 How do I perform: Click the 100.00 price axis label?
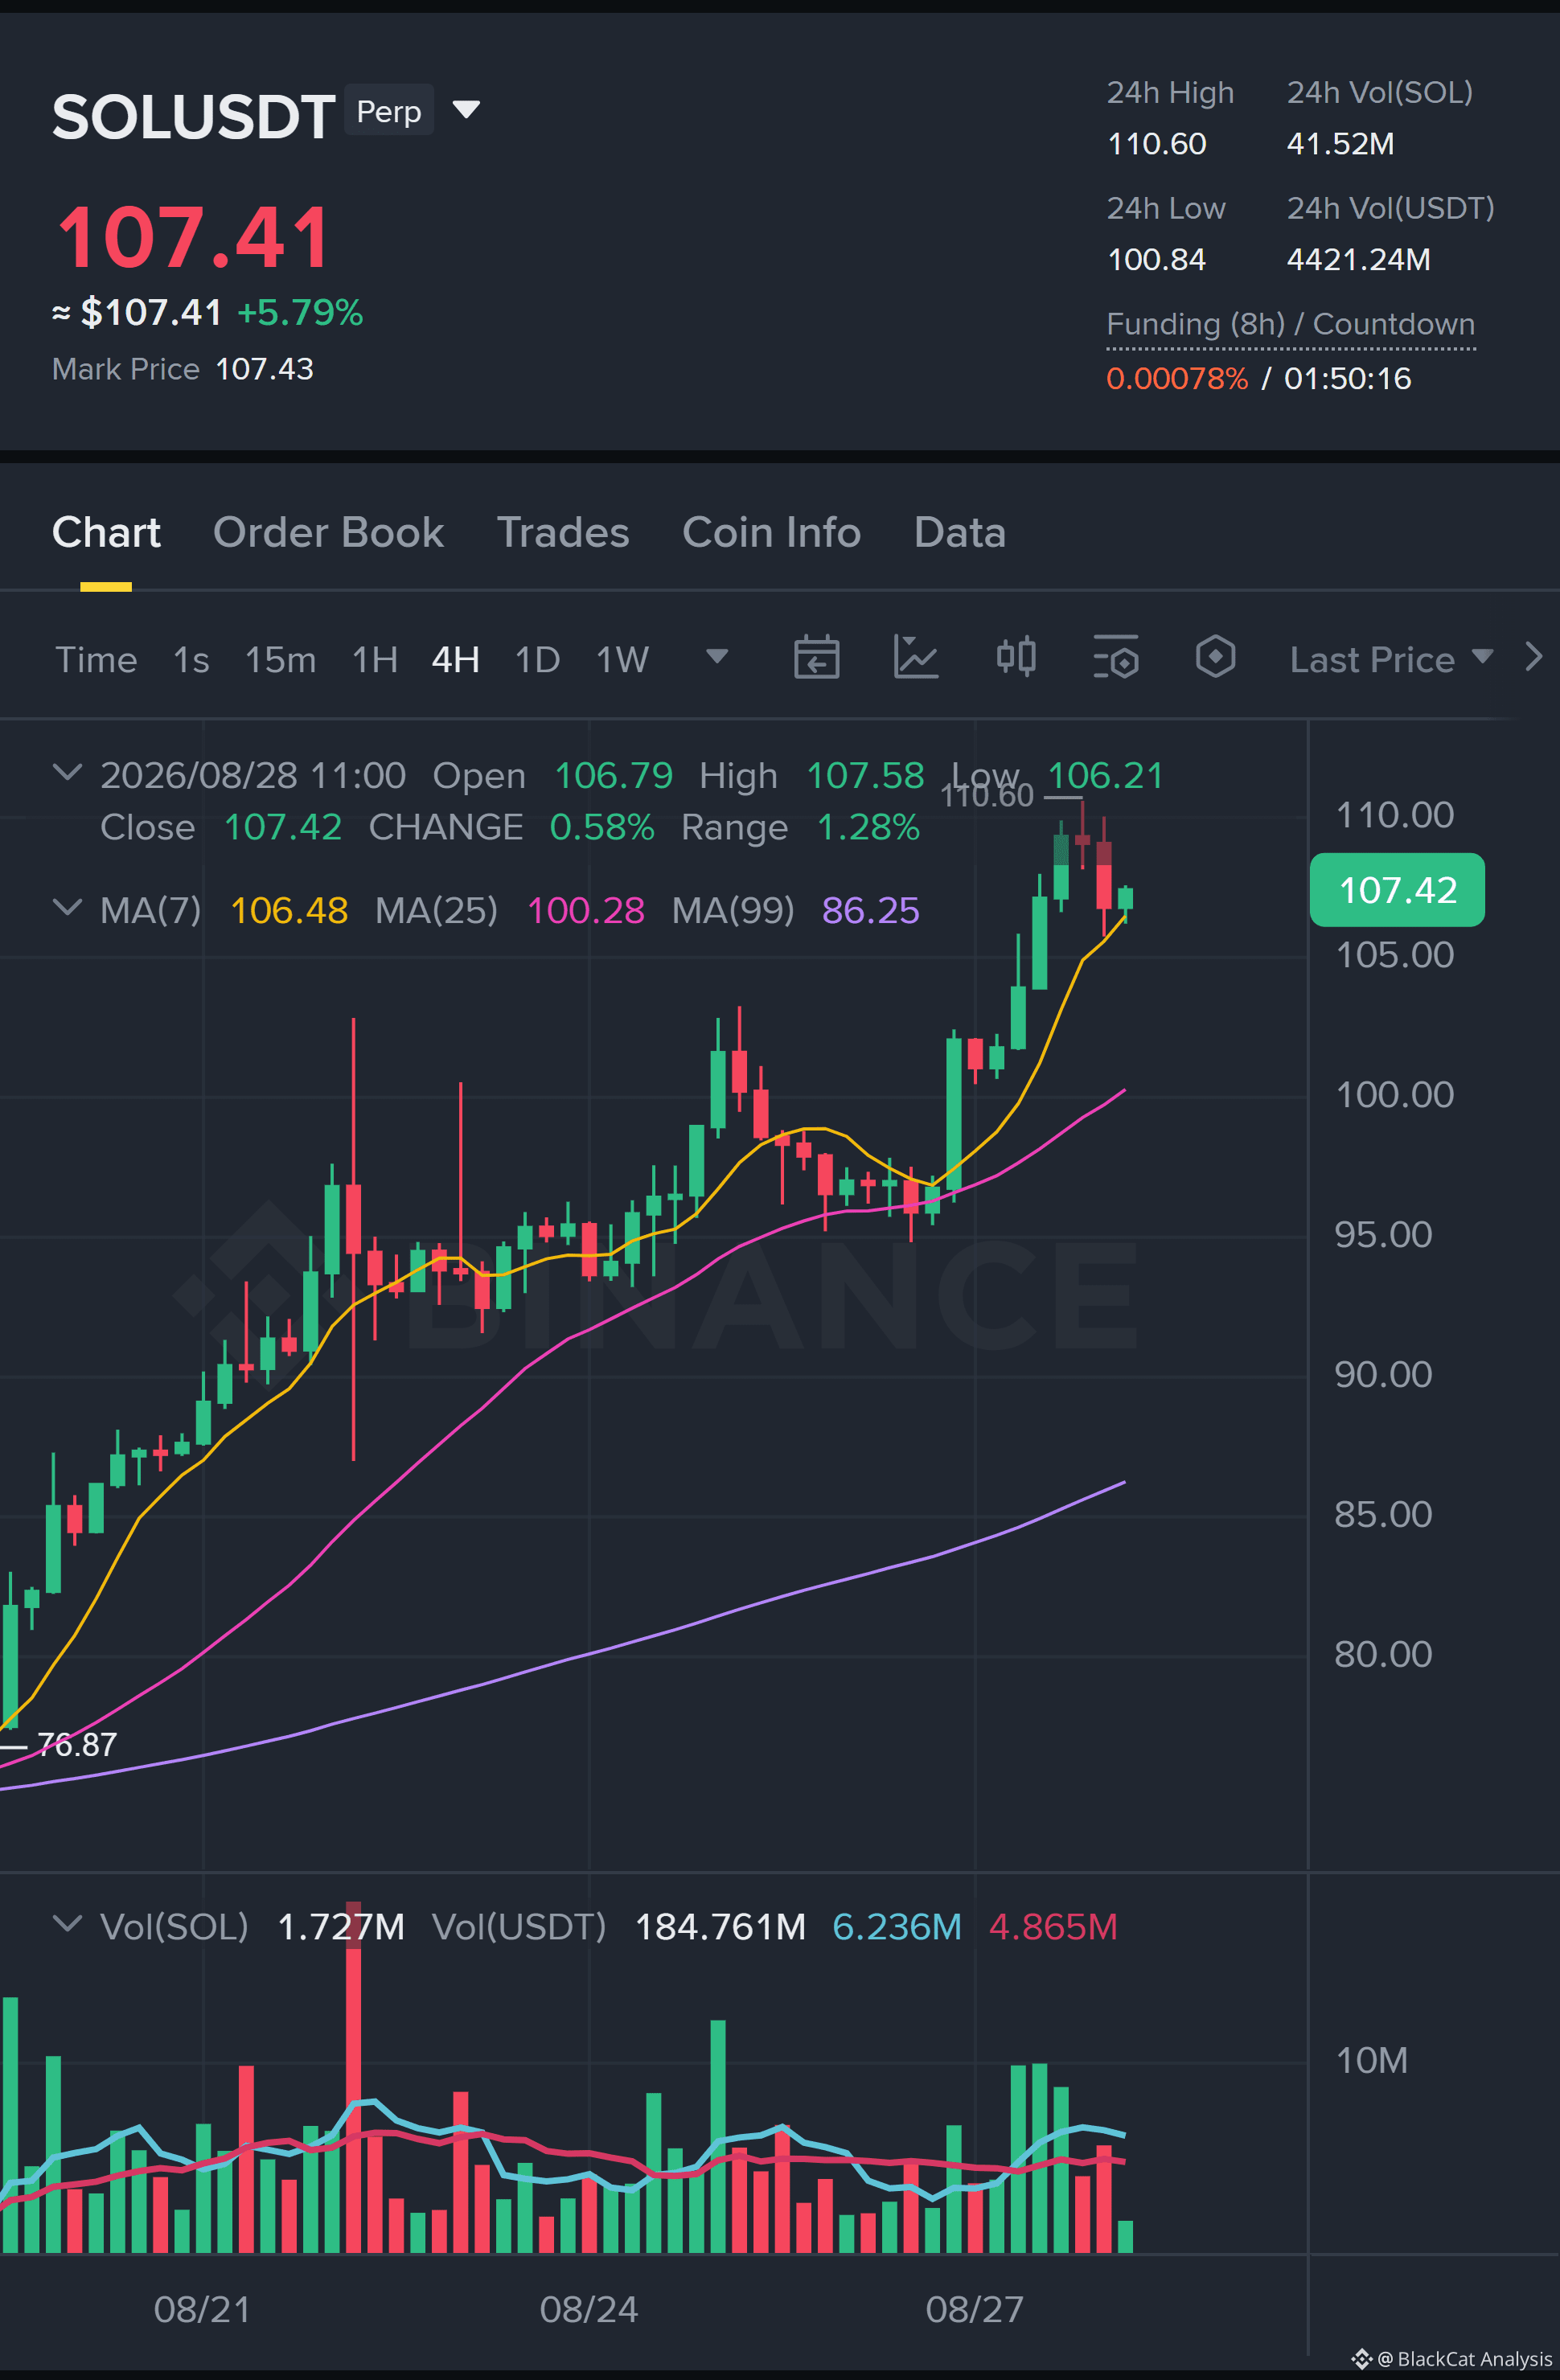tap(1395, 1095)
